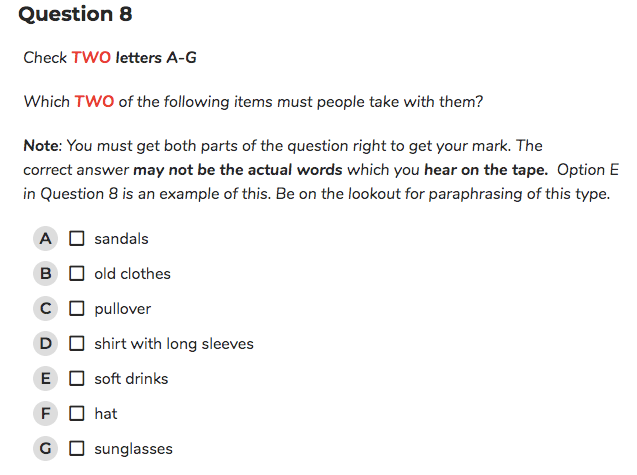Click the letter E circle badge
The image size is (637, 475).
(46, 378)
